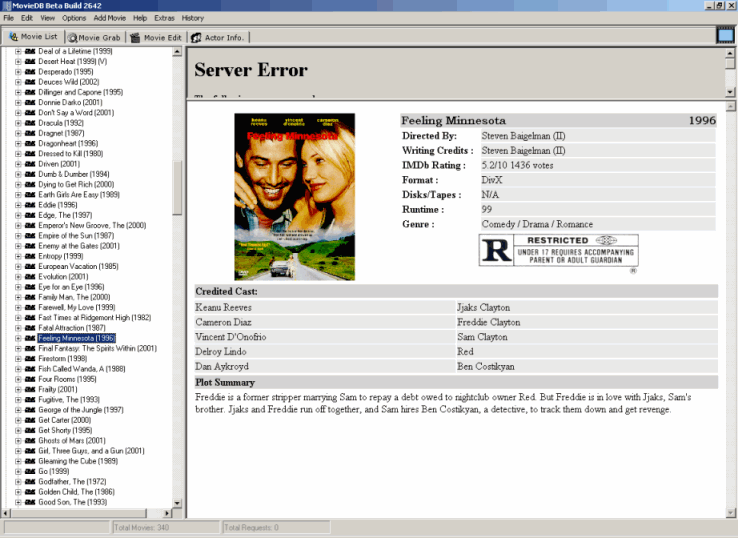This screenshot has width=738, height=538.
Task: Click Keanu Reeves in Credited Cast
Action: (x=224, y=307)
